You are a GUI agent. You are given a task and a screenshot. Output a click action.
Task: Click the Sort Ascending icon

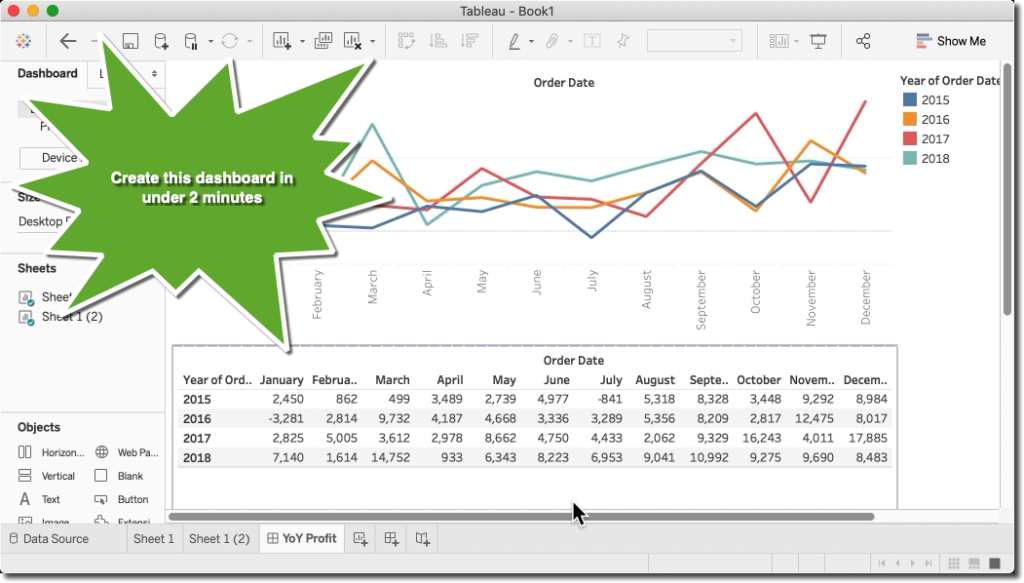point(438,41)
